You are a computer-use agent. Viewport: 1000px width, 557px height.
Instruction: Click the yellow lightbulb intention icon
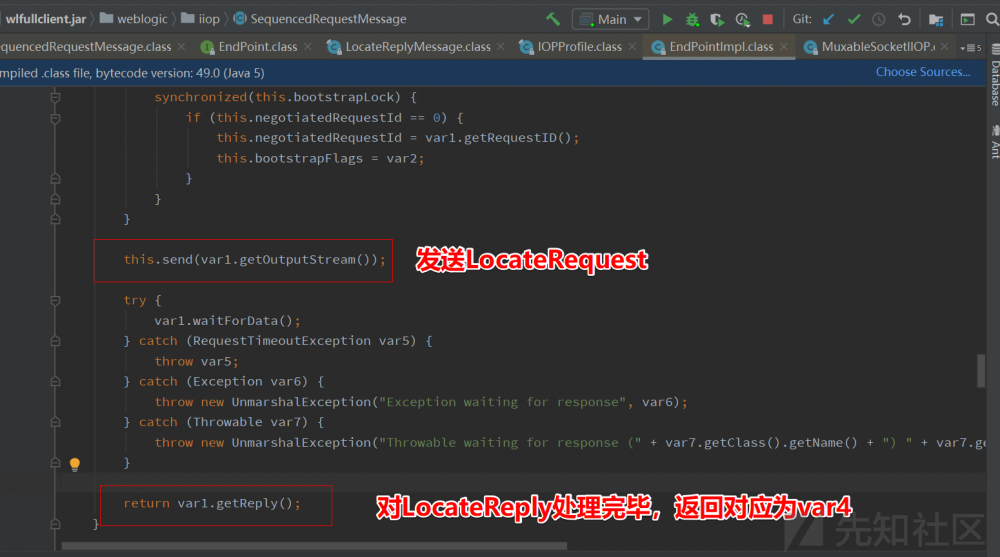click(75, 464)
